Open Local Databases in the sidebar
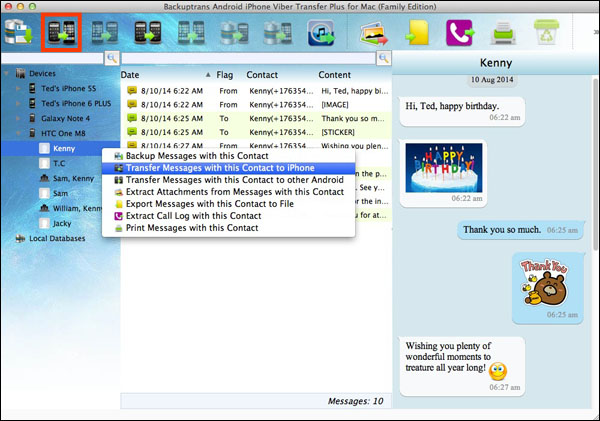The width and height of the screenshot is (600, 421). [x=57, y=238]
